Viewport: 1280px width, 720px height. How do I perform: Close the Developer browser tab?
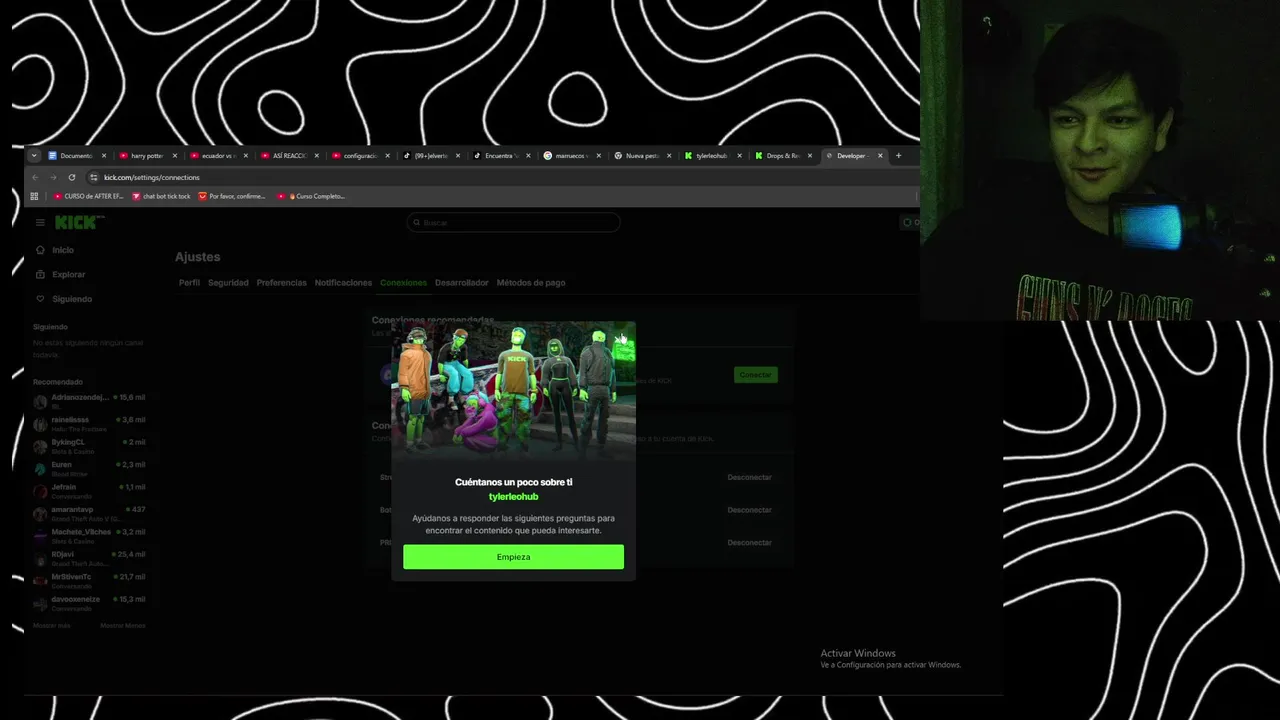pyautogui.click(x=880, y=156)
